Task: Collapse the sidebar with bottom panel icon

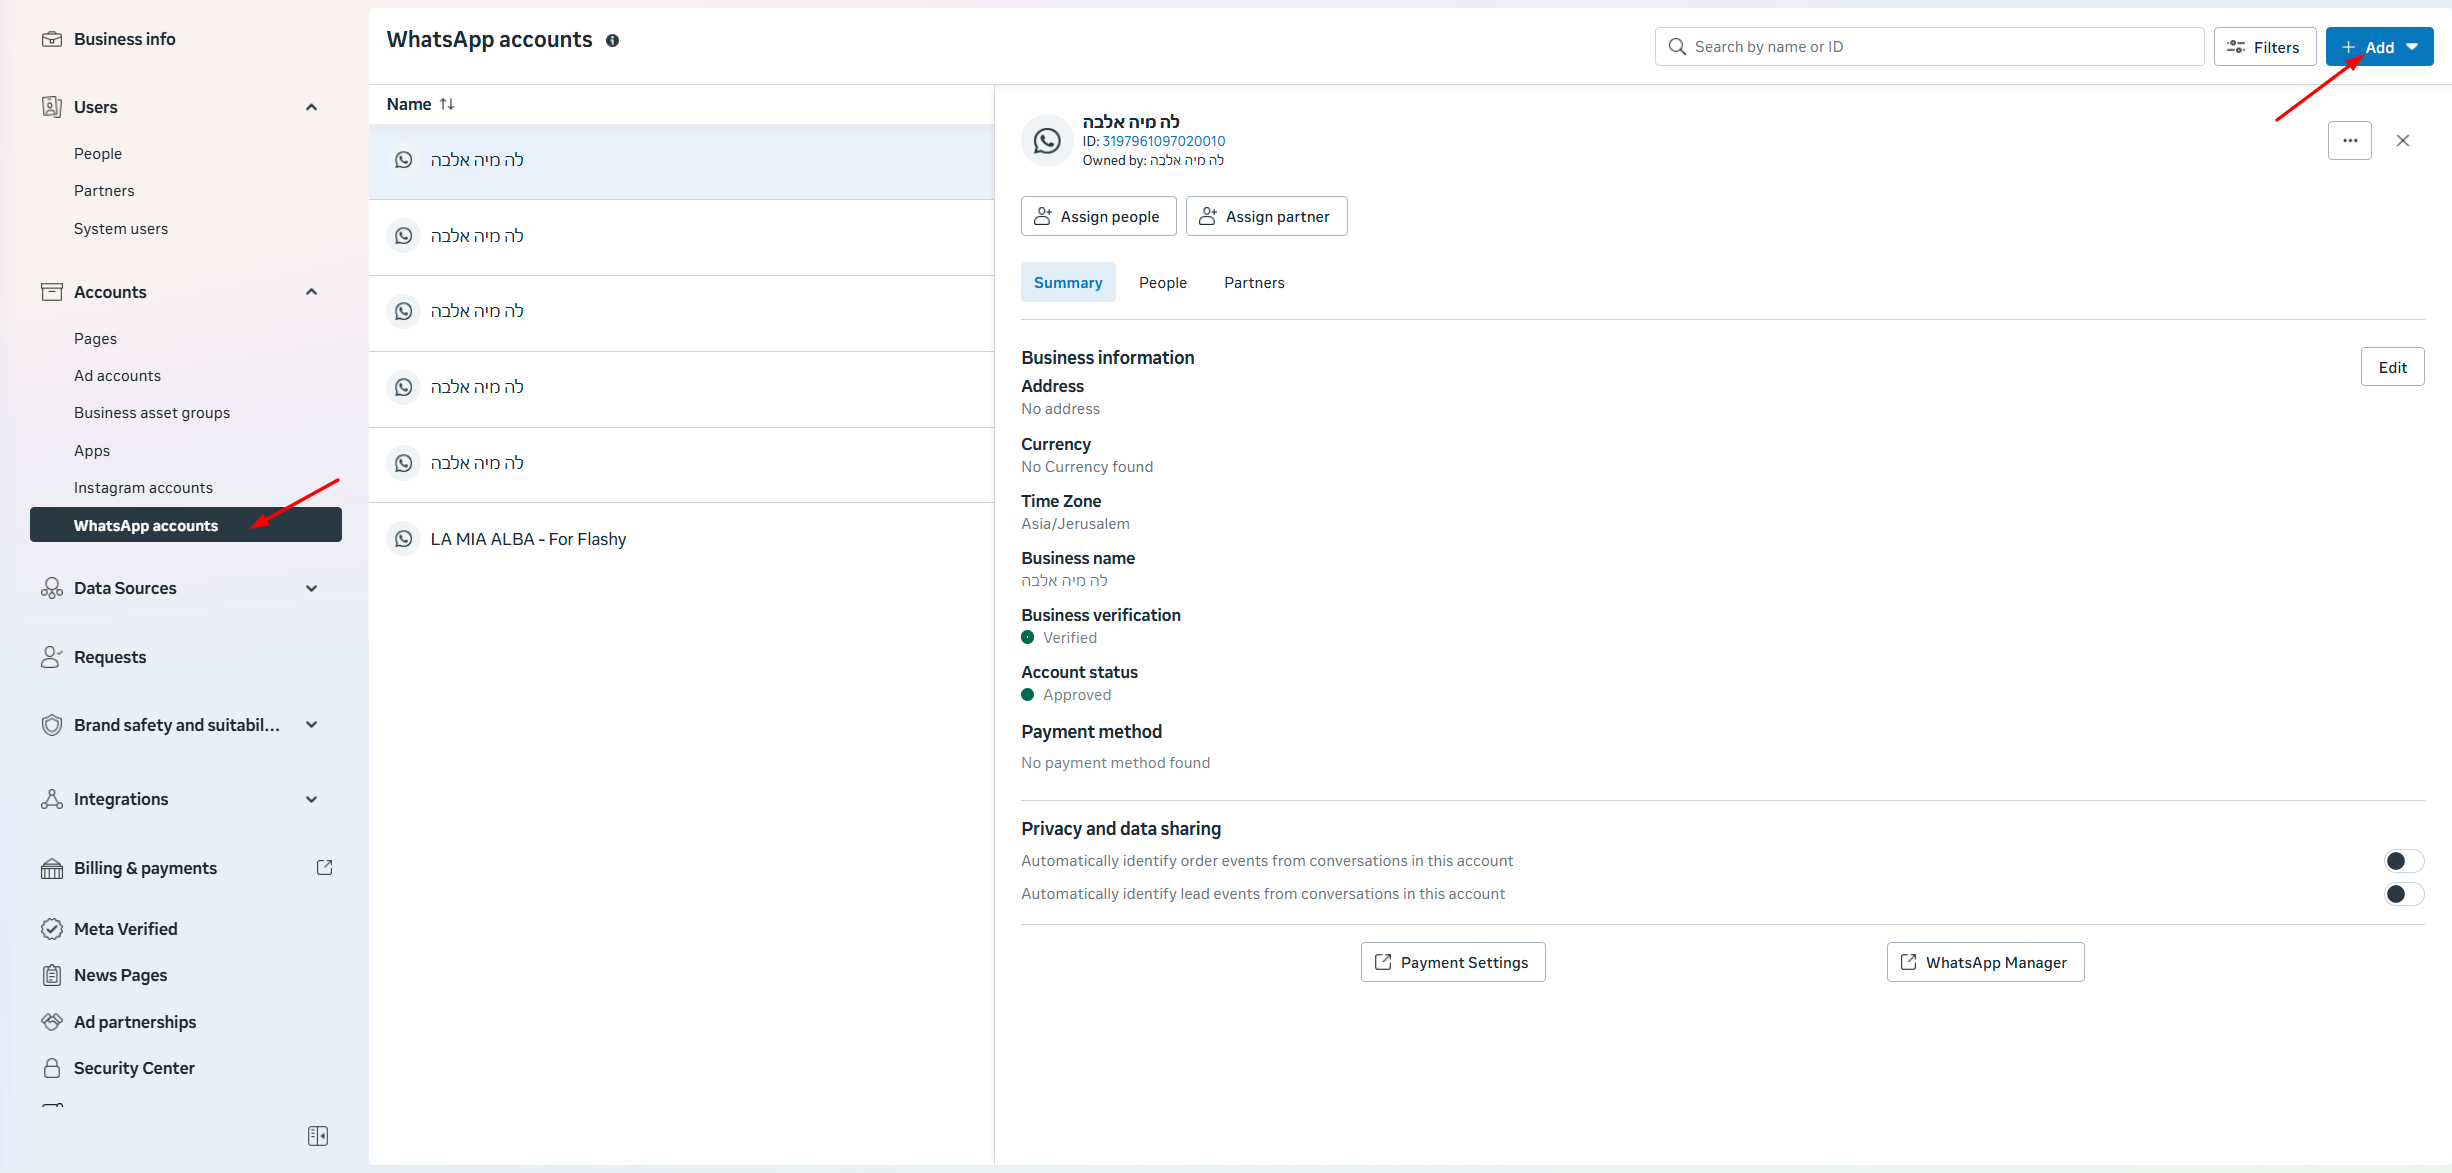Action: (x=318, y=1136)
